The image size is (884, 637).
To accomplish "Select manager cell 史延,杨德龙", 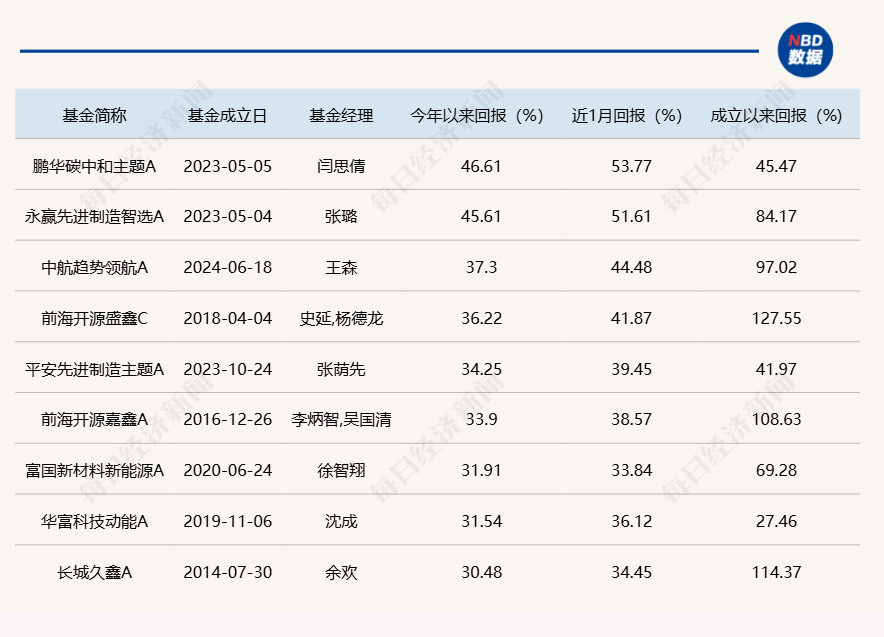I will click(x=341, y=318).
